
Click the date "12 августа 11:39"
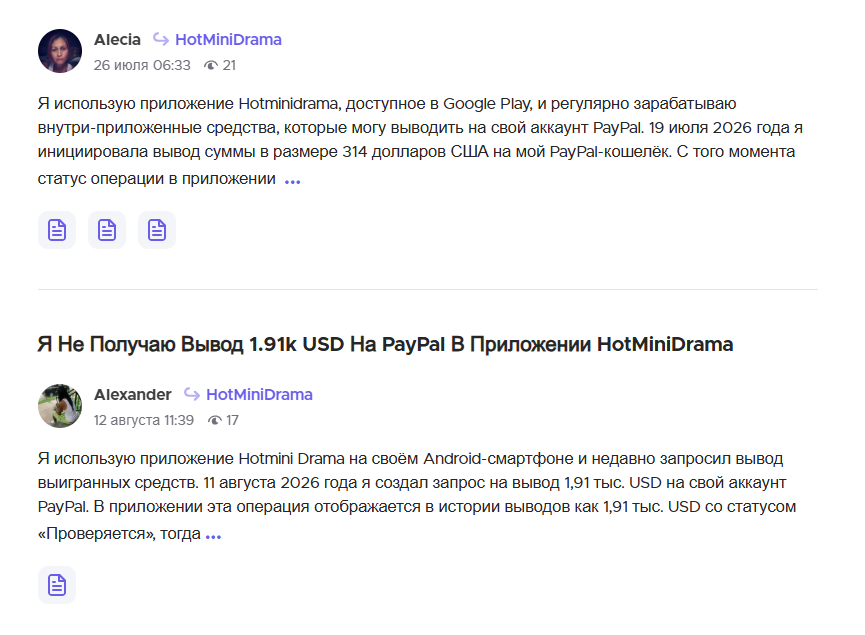tap(144, 420)
